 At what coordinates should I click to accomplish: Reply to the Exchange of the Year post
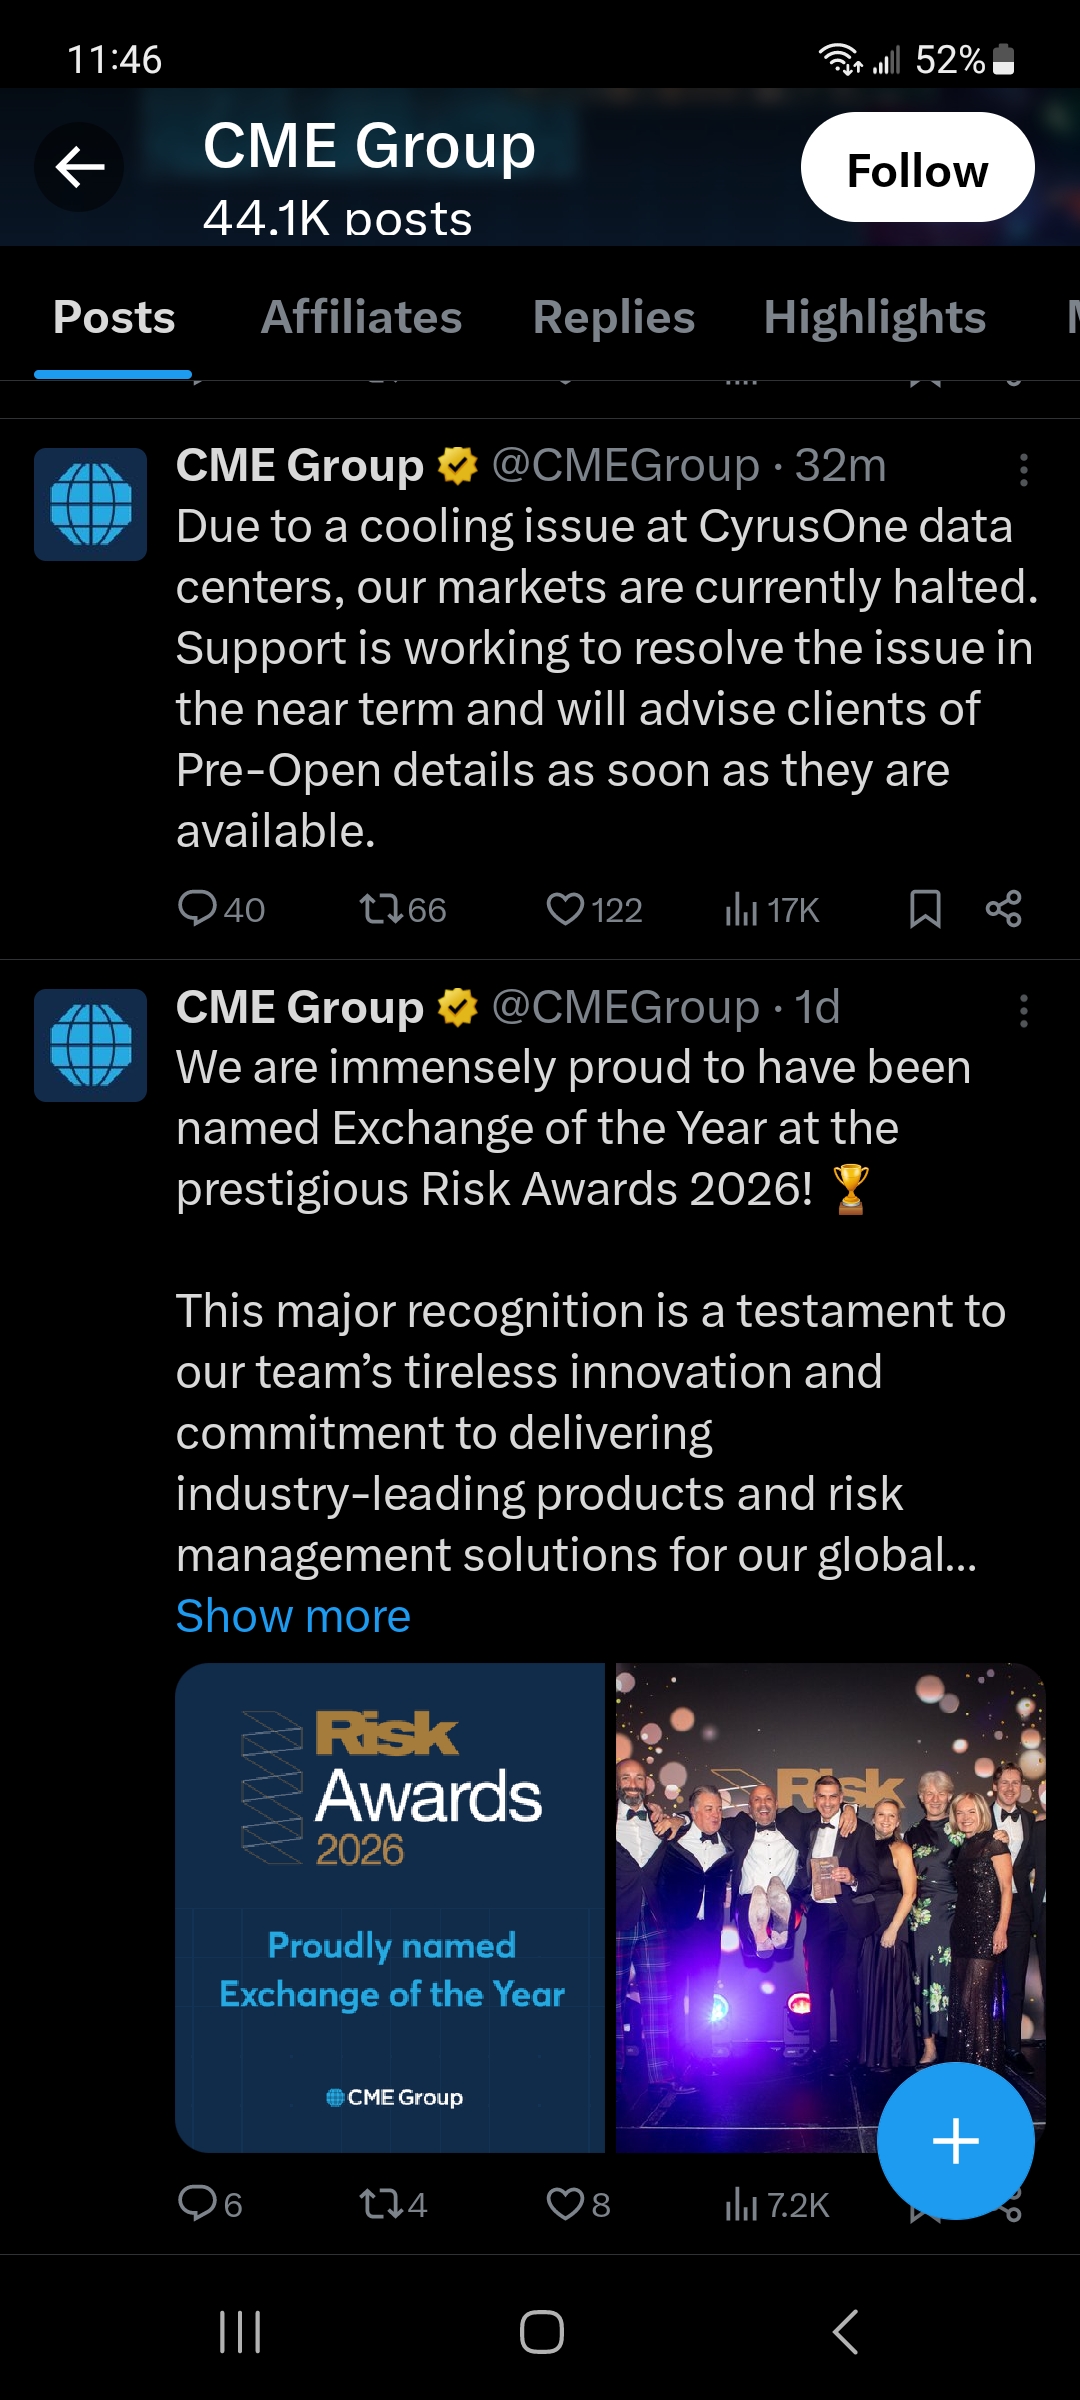coord(197,2203)
